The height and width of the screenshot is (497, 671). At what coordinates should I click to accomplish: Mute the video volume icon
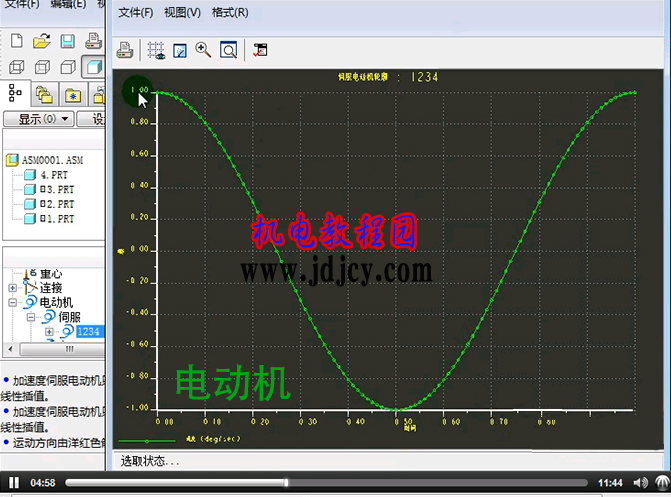tap(640, 483)
